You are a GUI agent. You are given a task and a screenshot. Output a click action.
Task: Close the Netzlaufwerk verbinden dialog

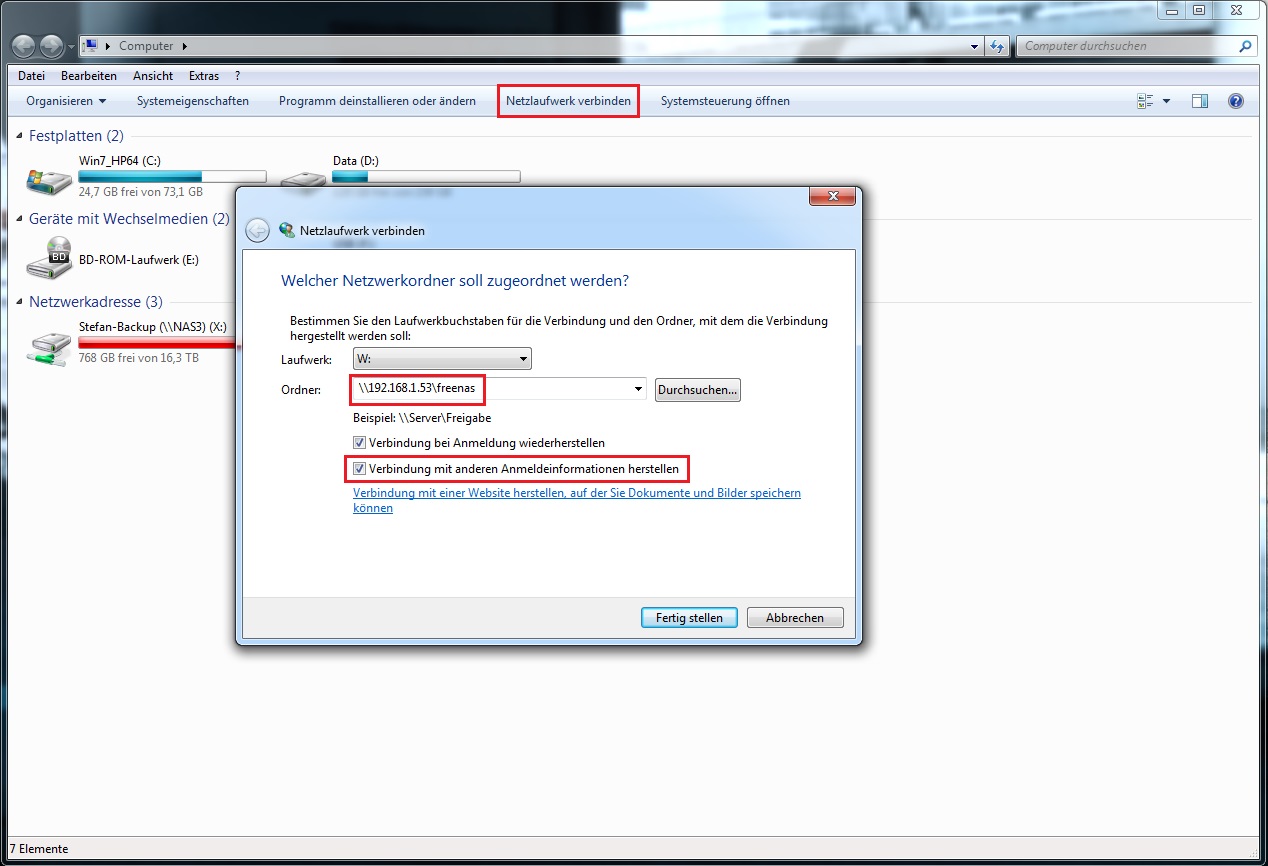point(831,197)
